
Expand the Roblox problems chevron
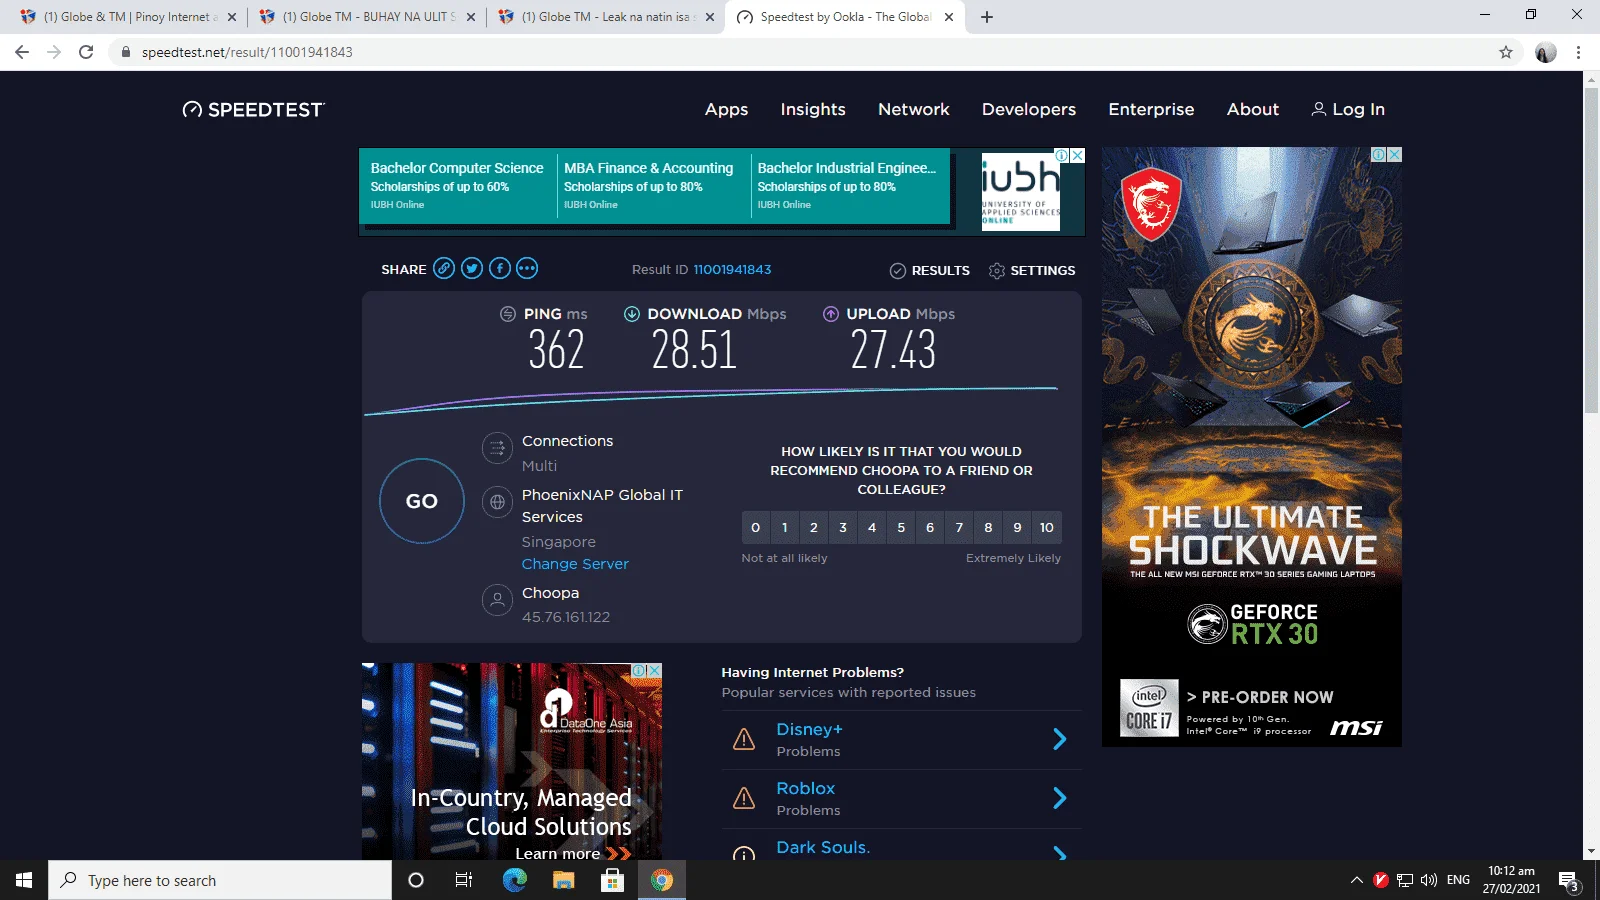coord(1060,798)
